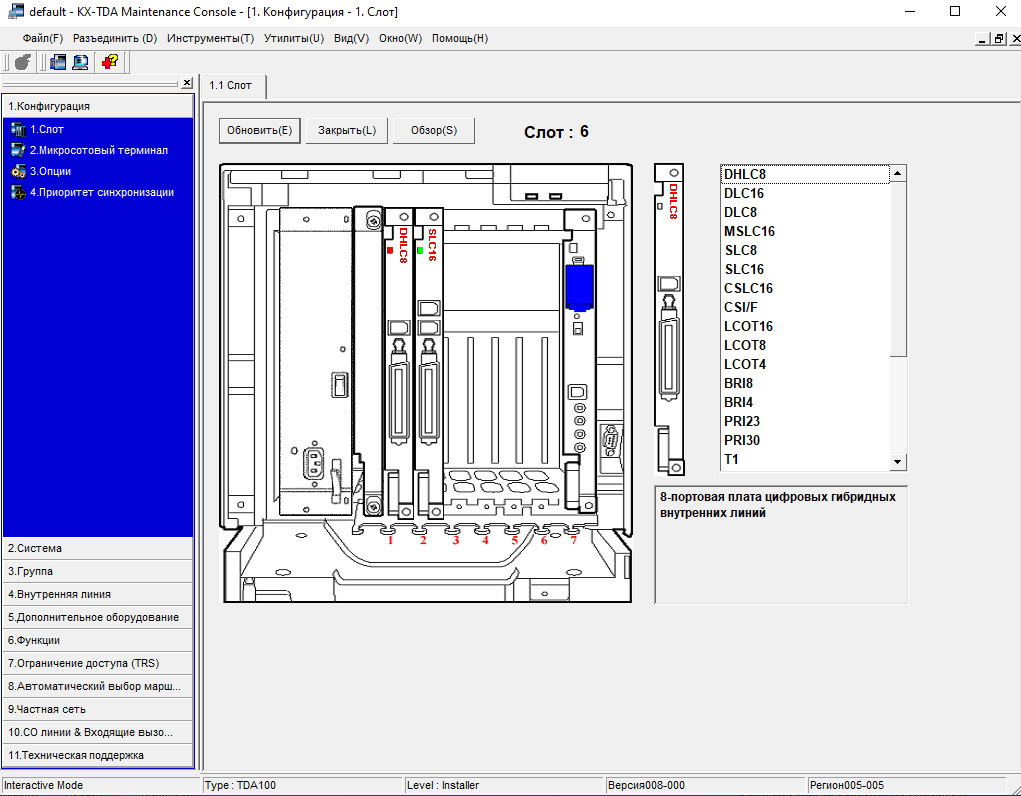Viewport: 1021px width, 796px height.
Task: Close the left navigation panel with X
Action: [187, 83]
